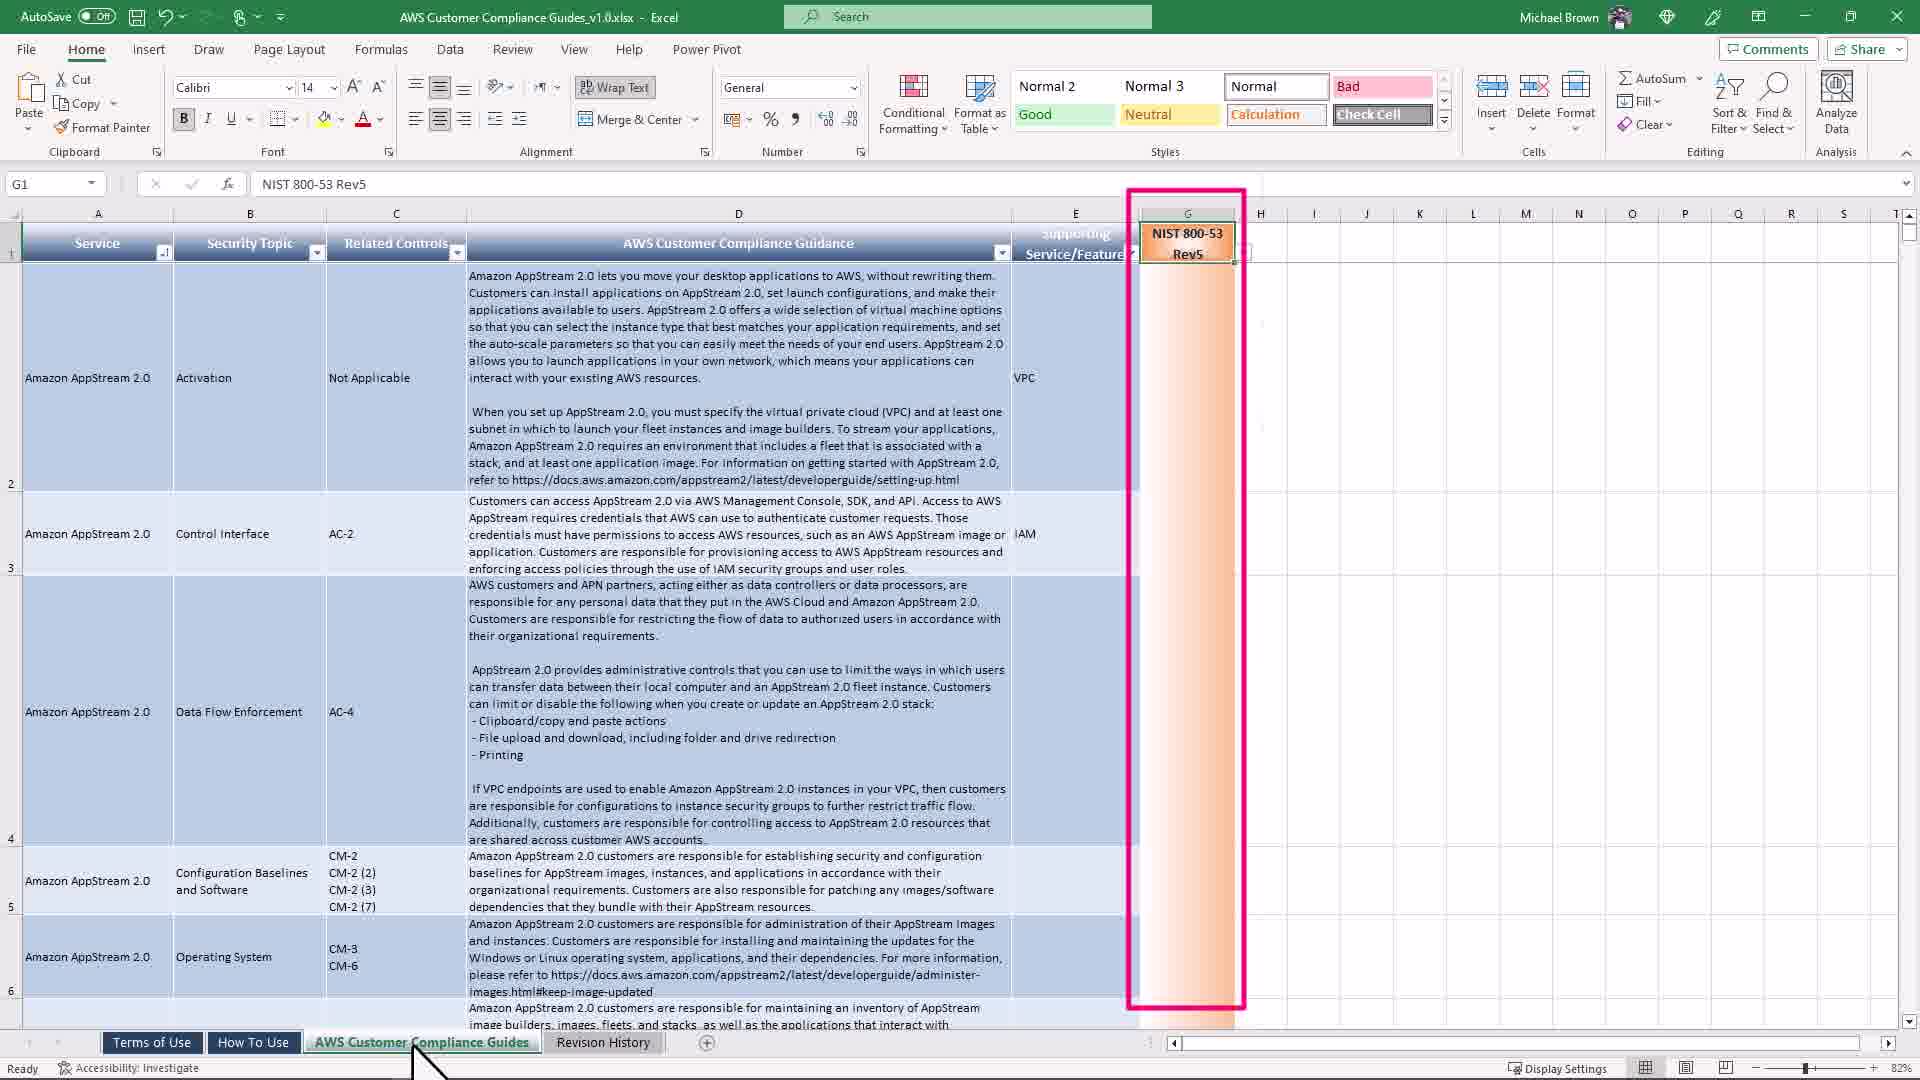This screenshot has width=1920, height=1080.
Task: Expand the number format dropdown
Action: pyautogui.click(x=853, y=88)
